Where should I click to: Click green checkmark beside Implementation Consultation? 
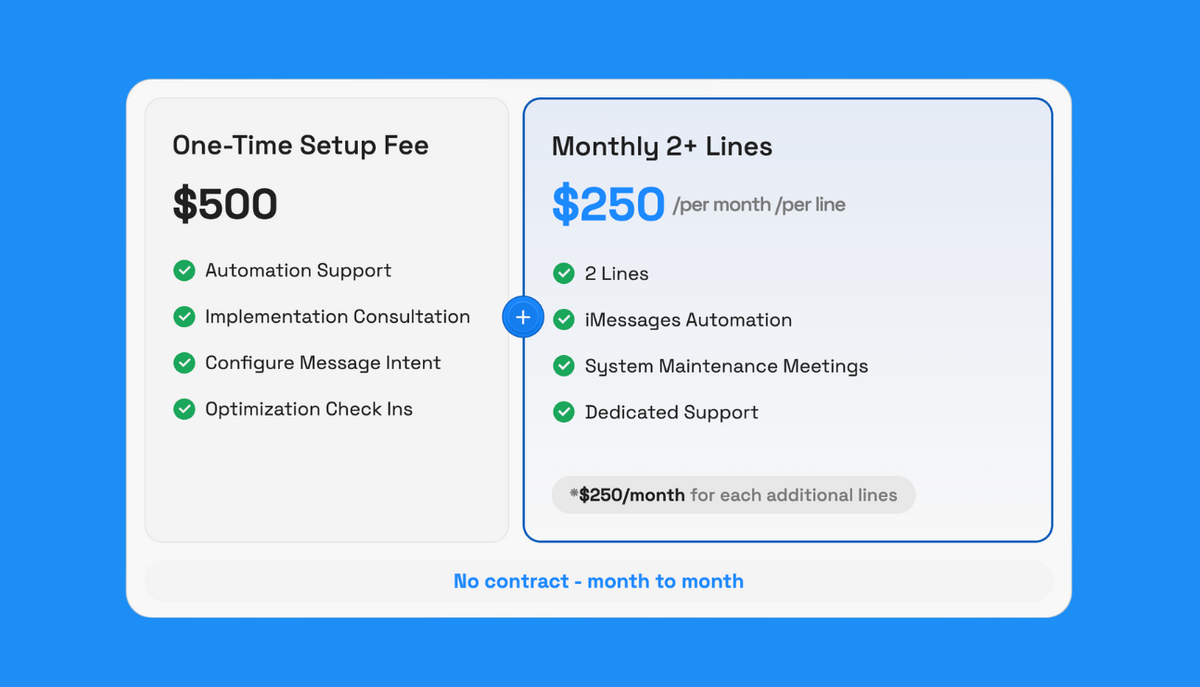pos(184,316)
